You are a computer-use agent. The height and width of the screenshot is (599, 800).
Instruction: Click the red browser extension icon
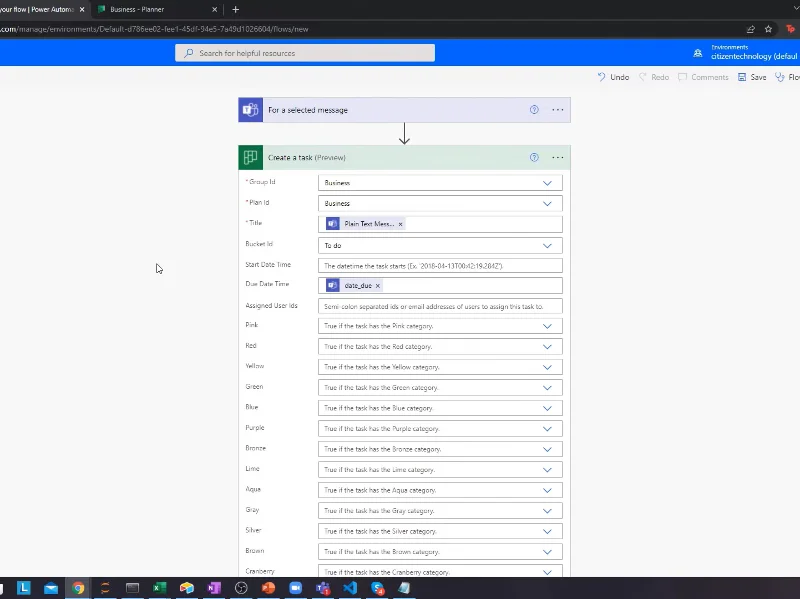click(790, 29)
